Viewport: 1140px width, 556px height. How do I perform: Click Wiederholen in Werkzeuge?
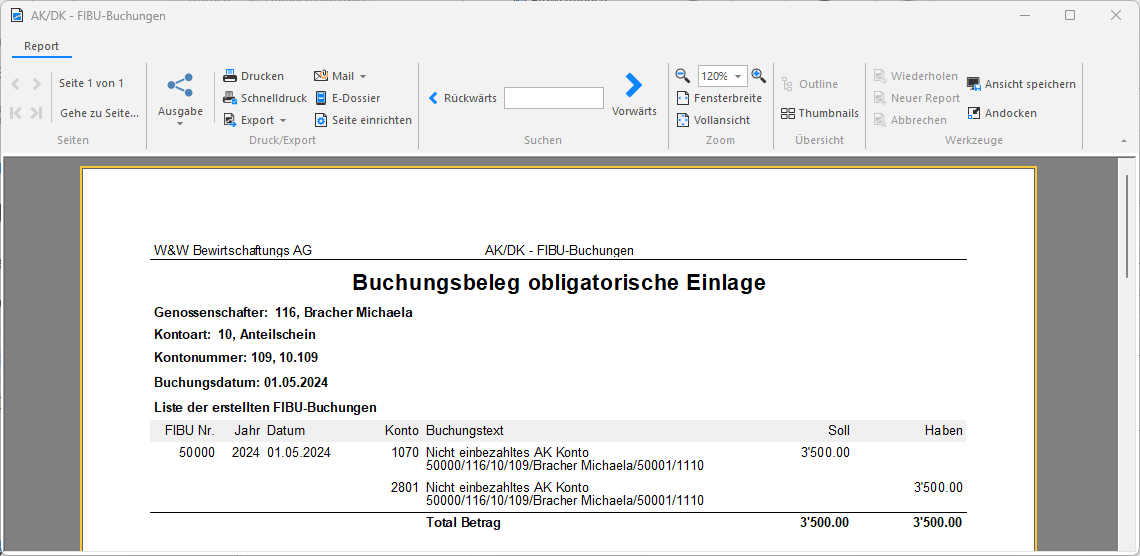[x=915, y=76]
